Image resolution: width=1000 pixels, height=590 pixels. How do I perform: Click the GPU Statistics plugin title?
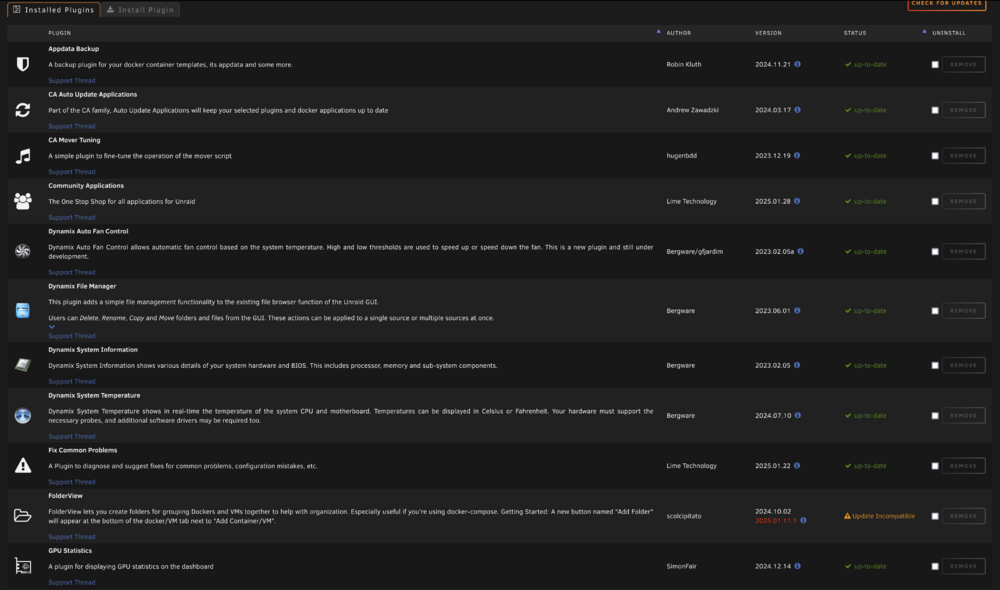click(70, 550)
